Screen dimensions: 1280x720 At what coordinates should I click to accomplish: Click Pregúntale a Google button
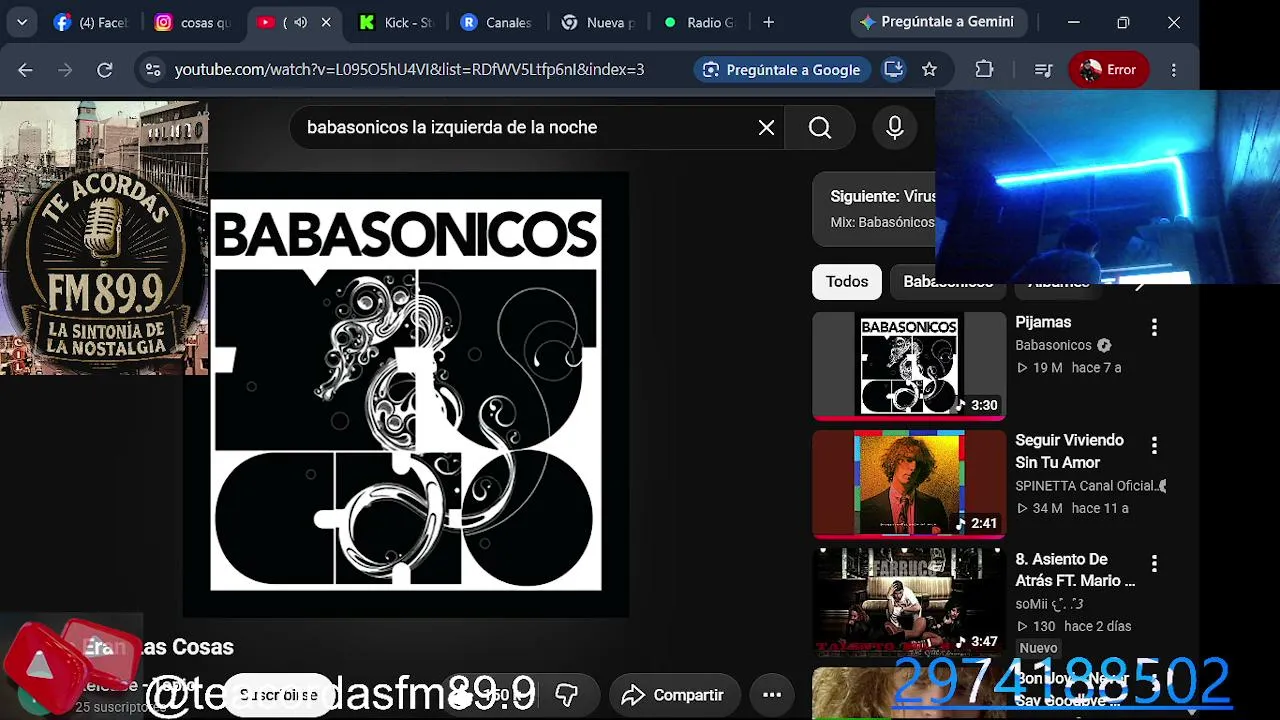[x=781, y=70]
